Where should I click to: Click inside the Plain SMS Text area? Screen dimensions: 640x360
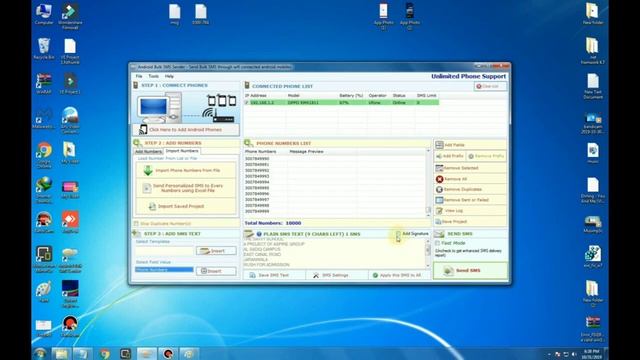pos(334,253)
